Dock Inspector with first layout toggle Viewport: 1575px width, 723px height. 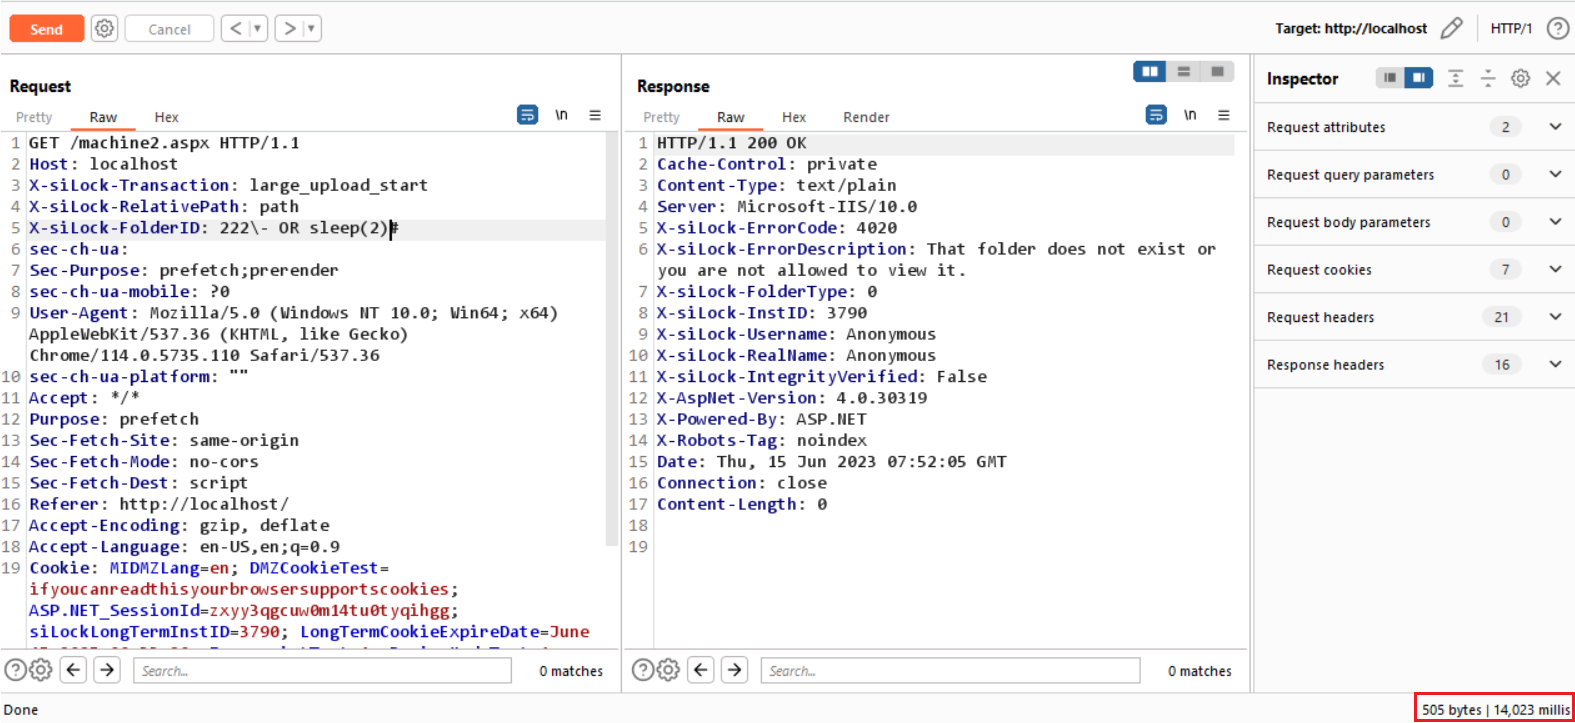[x=1390, y=78]
